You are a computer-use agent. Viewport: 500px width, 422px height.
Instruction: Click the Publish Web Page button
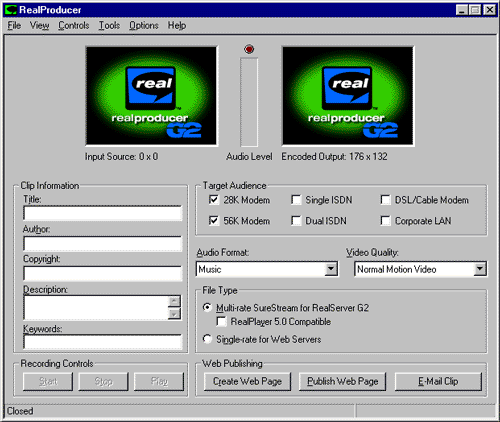(343, 381)
